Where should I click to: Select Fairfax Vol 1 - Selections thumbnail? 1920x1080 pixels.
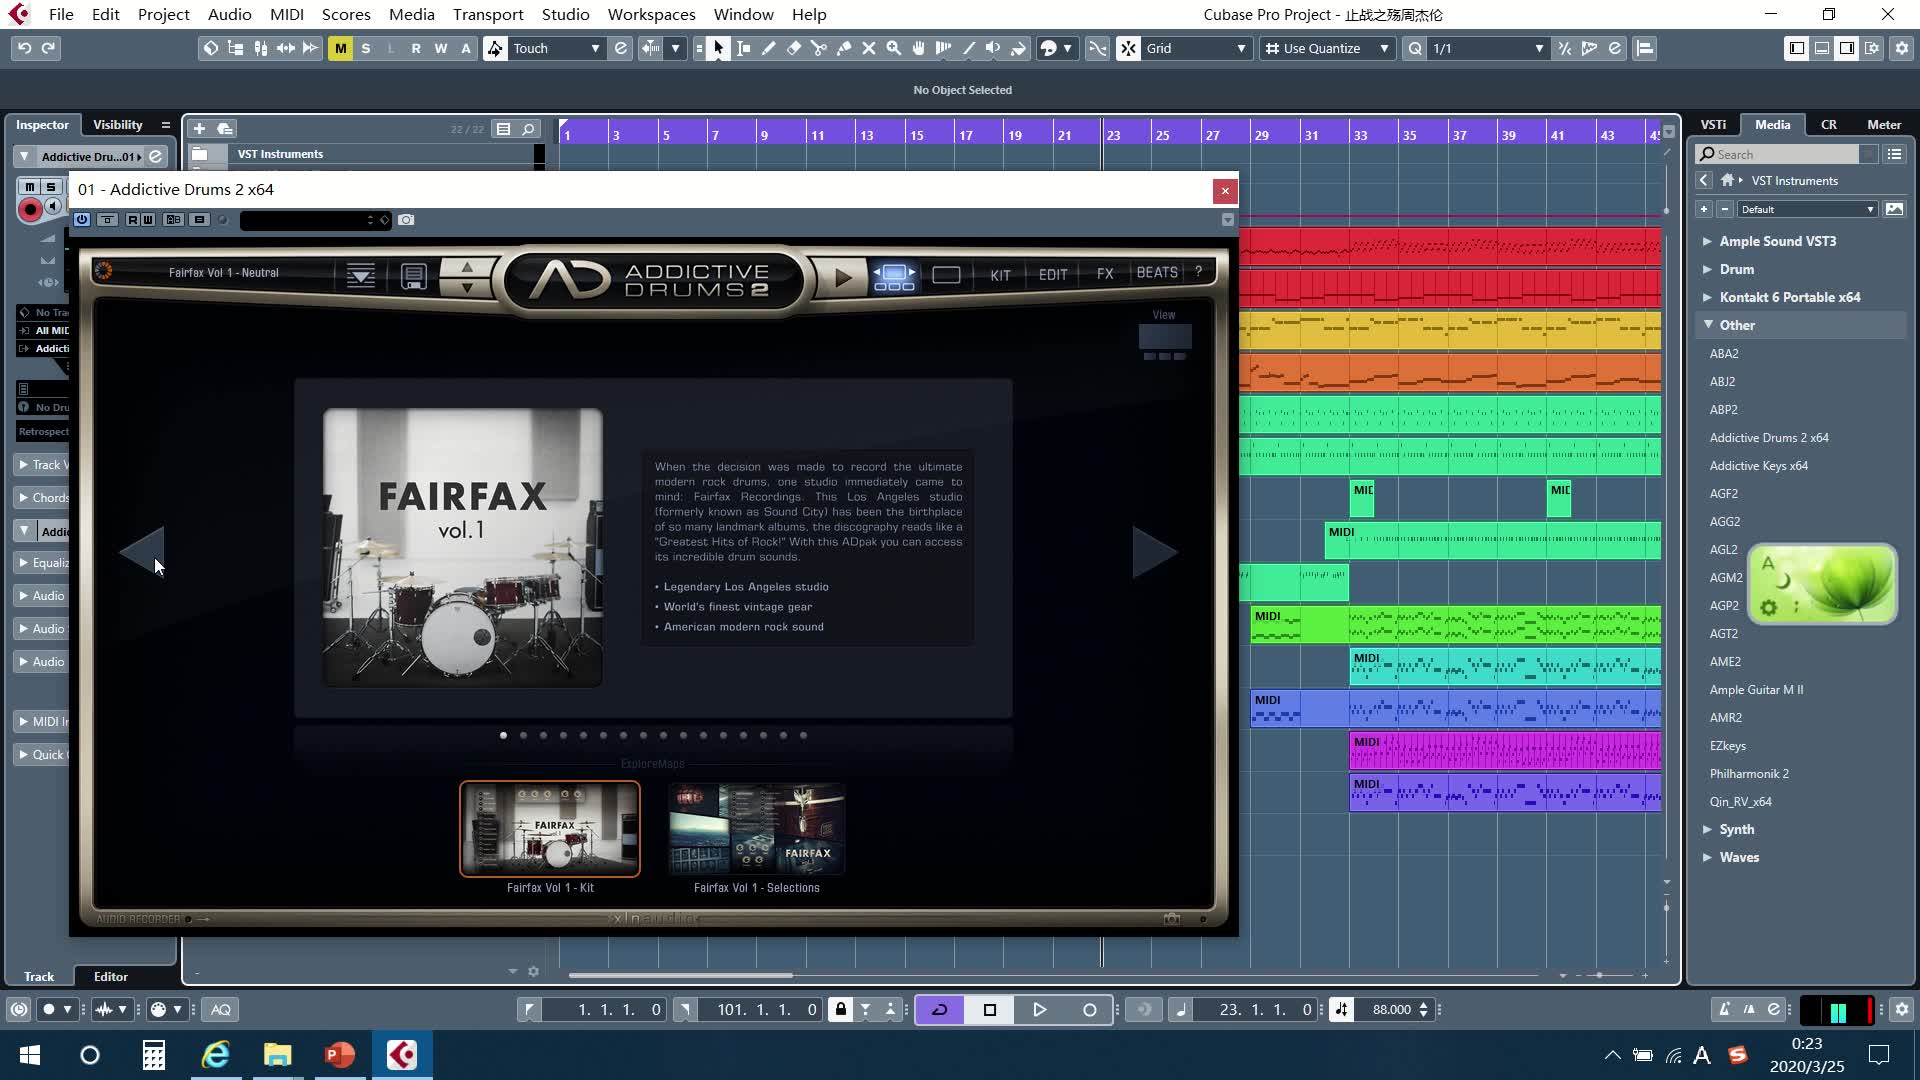click(757, 829)
